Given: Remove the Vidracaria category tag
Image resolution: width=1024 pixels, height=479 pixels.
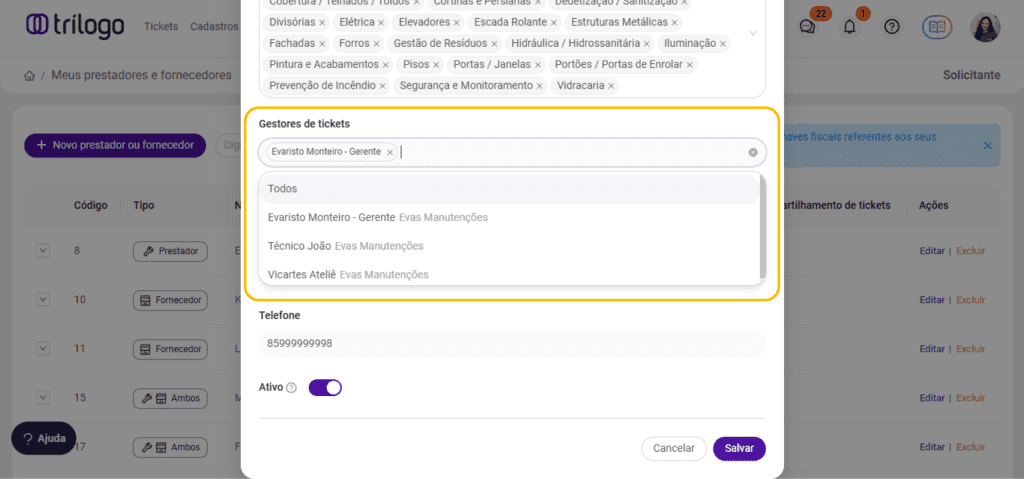Looking at the screenshot, I should pos(612,86).
